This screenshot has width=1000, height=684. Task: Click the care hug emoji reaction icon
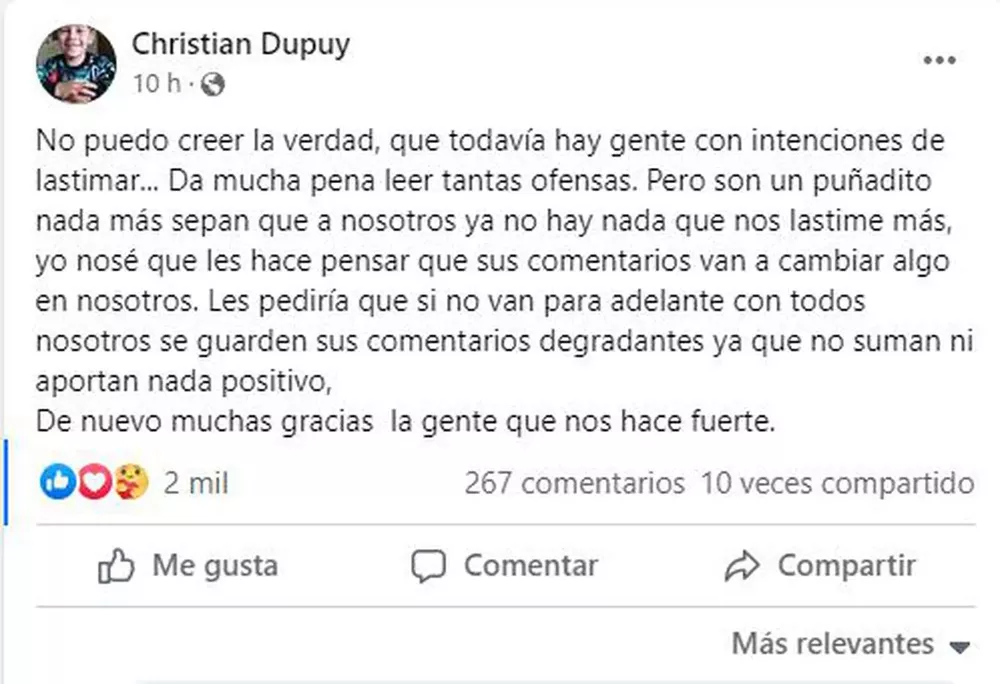tap(131, 484)
